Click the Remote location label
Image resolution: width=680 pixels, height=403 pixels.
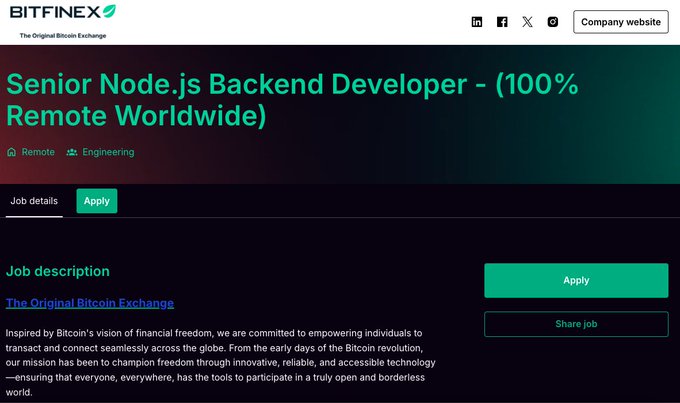[38, 152]
